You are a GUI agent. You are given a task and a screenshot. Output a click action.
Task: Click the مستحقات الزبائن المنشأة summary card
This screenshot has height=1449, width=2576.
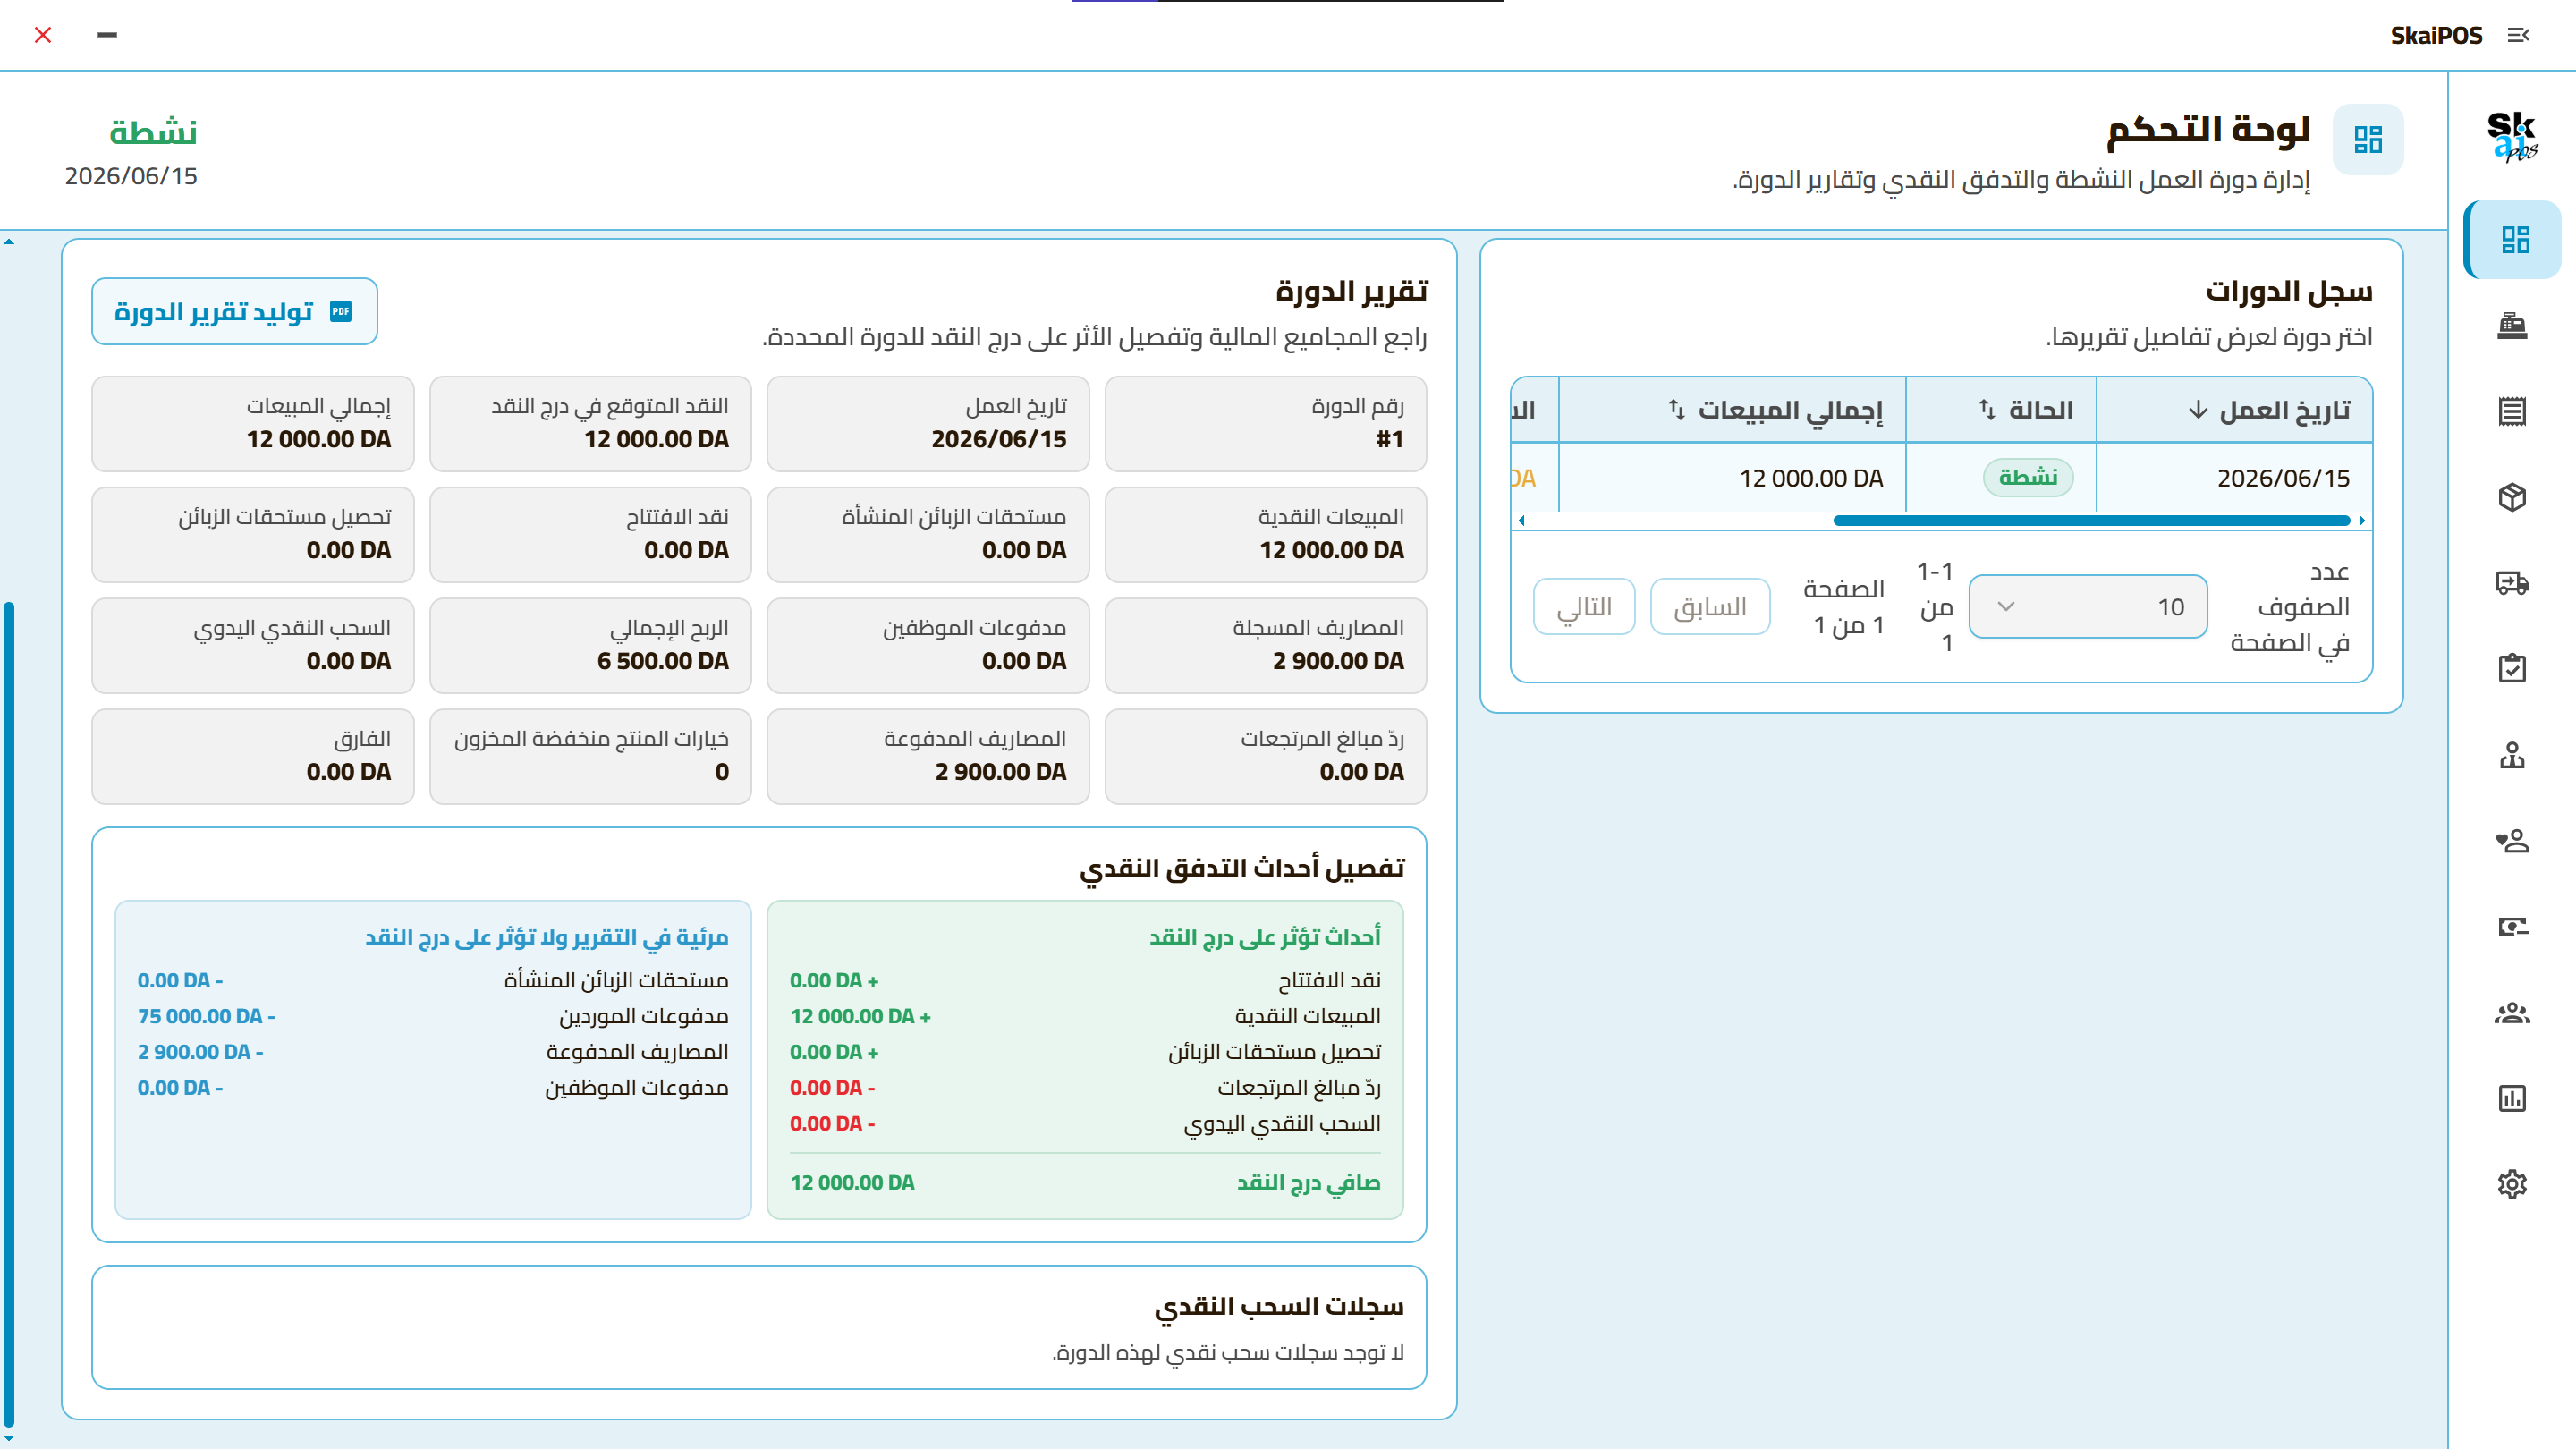928,535
